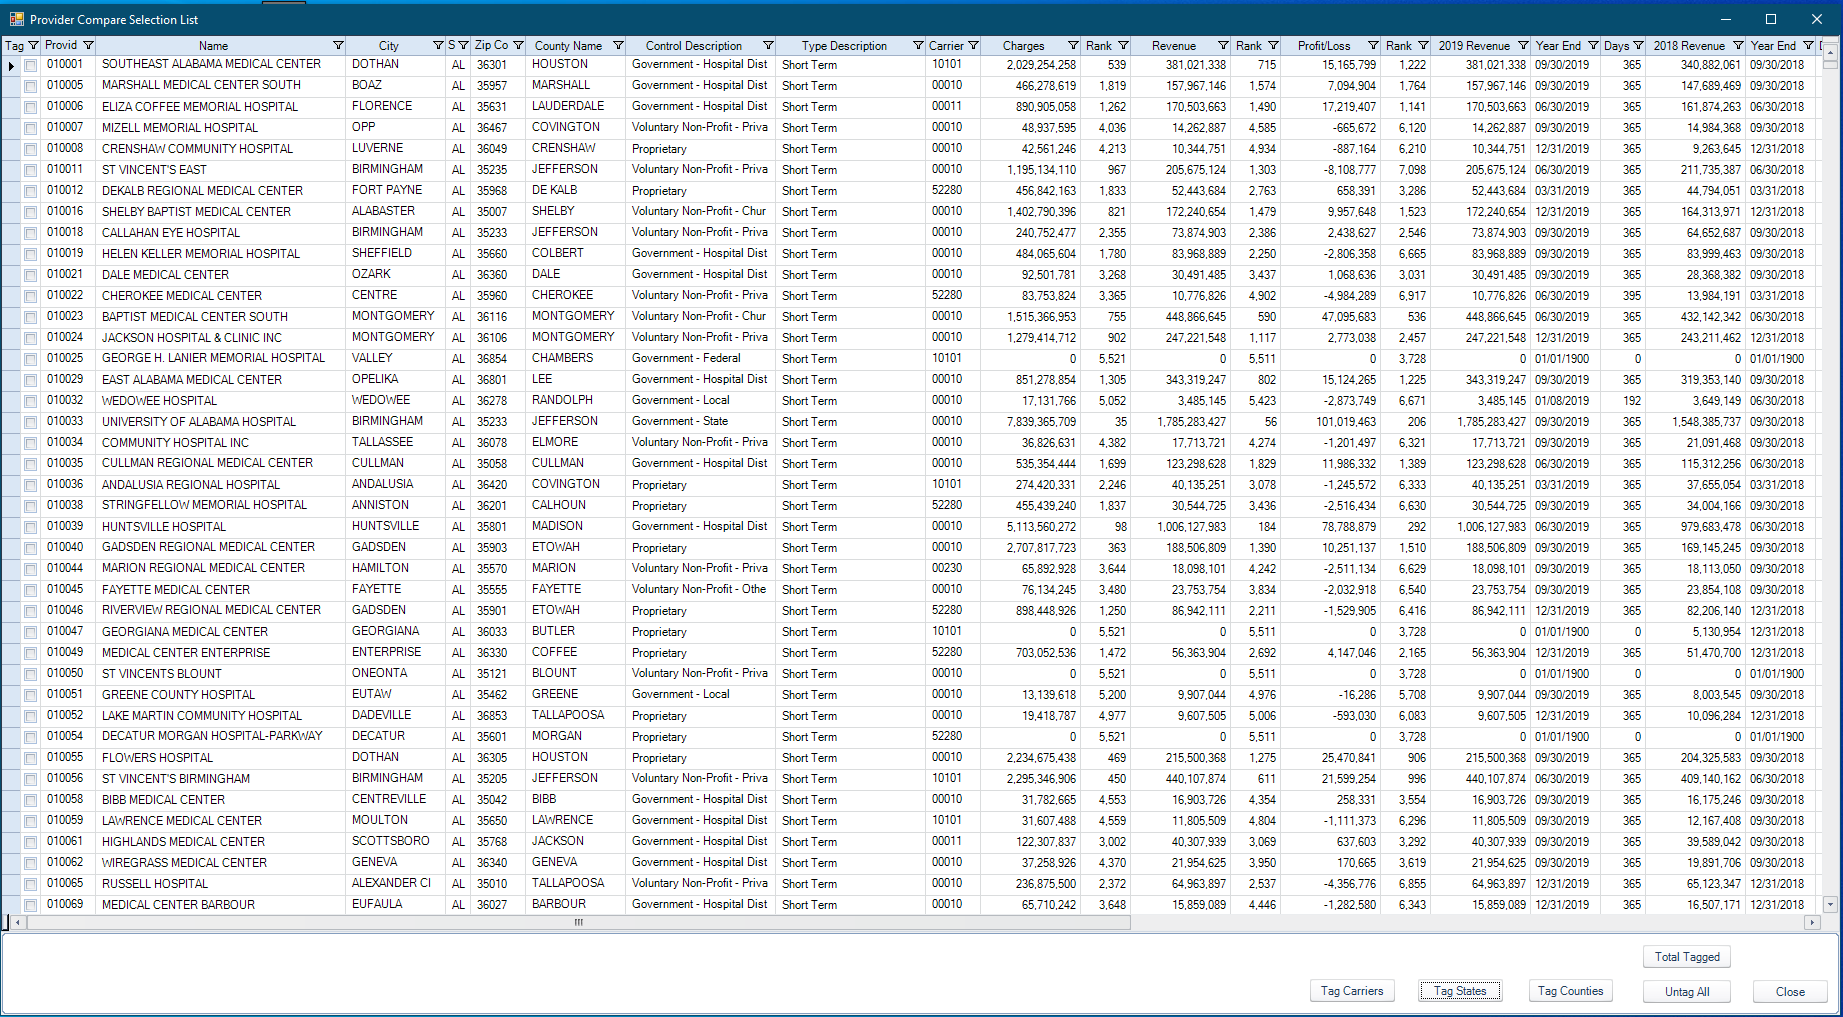The height and width of the screenshot is (1017, 1843).
Task: Open the Type Description filter dropdown
Action: pos(917,45)
